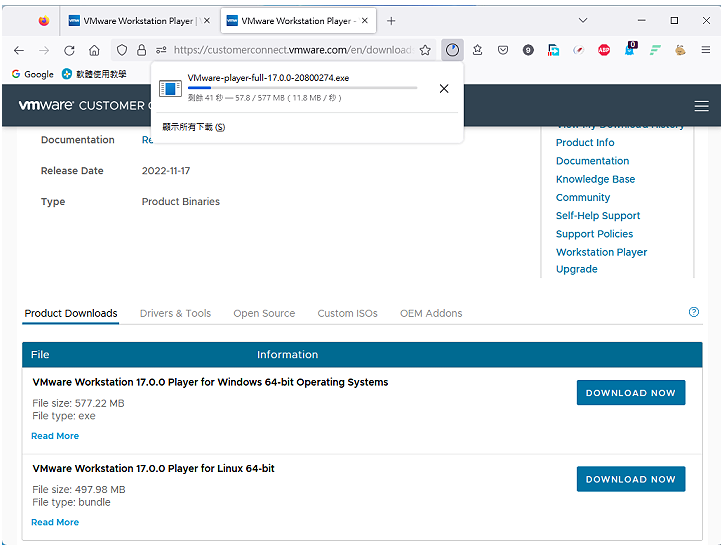Image resolution: width=721 pixels, height=546 pixels.
Task: Close the active VMware Workstation Player tab
Action: (365, 21)
